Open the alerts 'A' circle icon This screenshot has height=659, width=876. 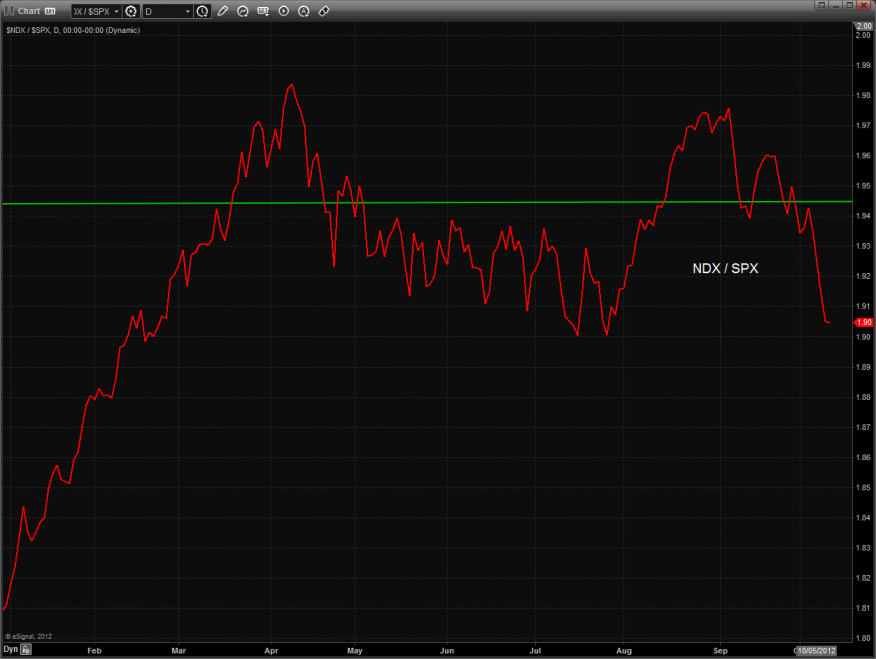tap(303, 11)
